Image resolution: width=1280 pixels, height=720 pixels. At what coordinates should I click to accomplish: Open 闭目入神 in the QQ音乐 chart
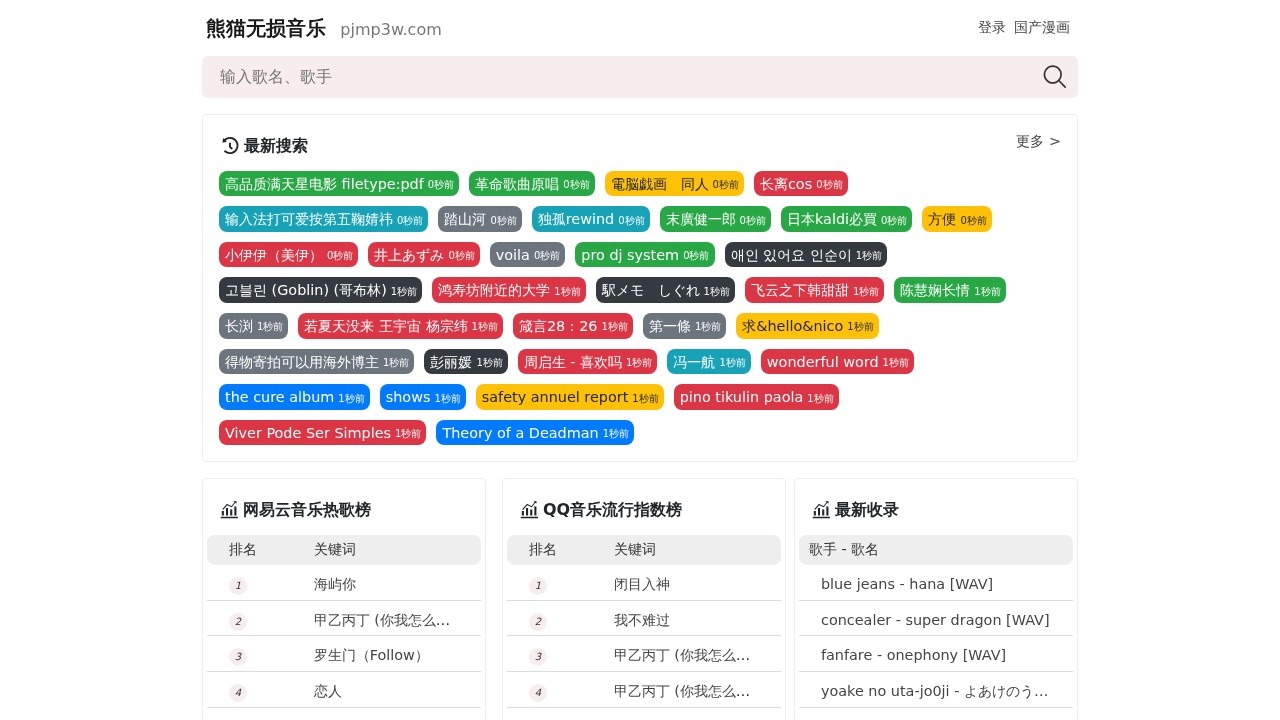642,584
